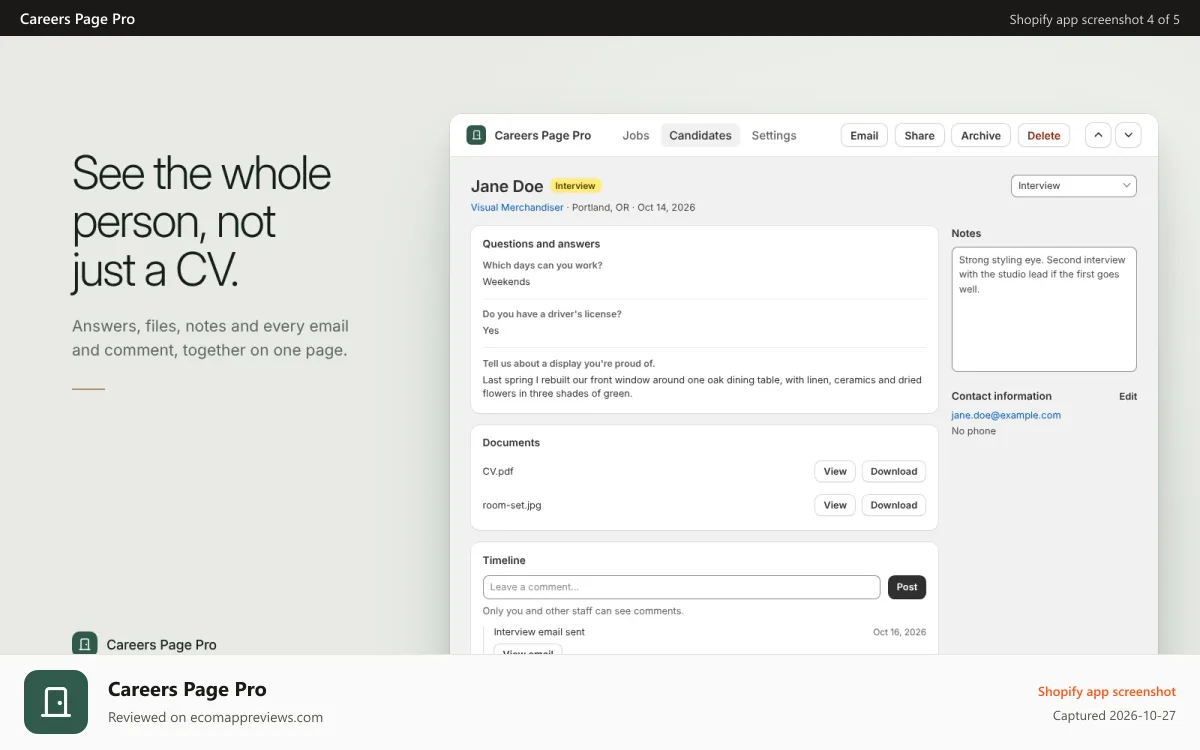Open the Jobs tab

coord(636,135)
